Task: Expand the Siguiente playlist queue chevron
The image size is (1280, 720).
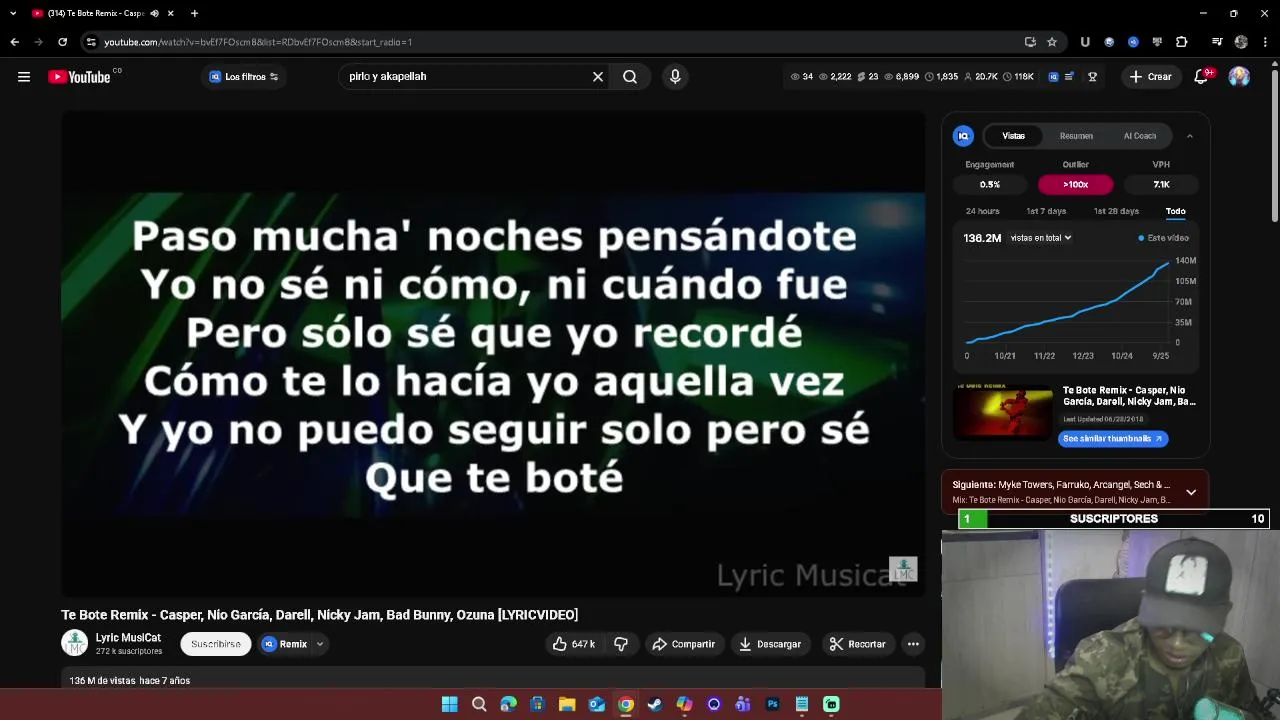Action: point(1191,492)
